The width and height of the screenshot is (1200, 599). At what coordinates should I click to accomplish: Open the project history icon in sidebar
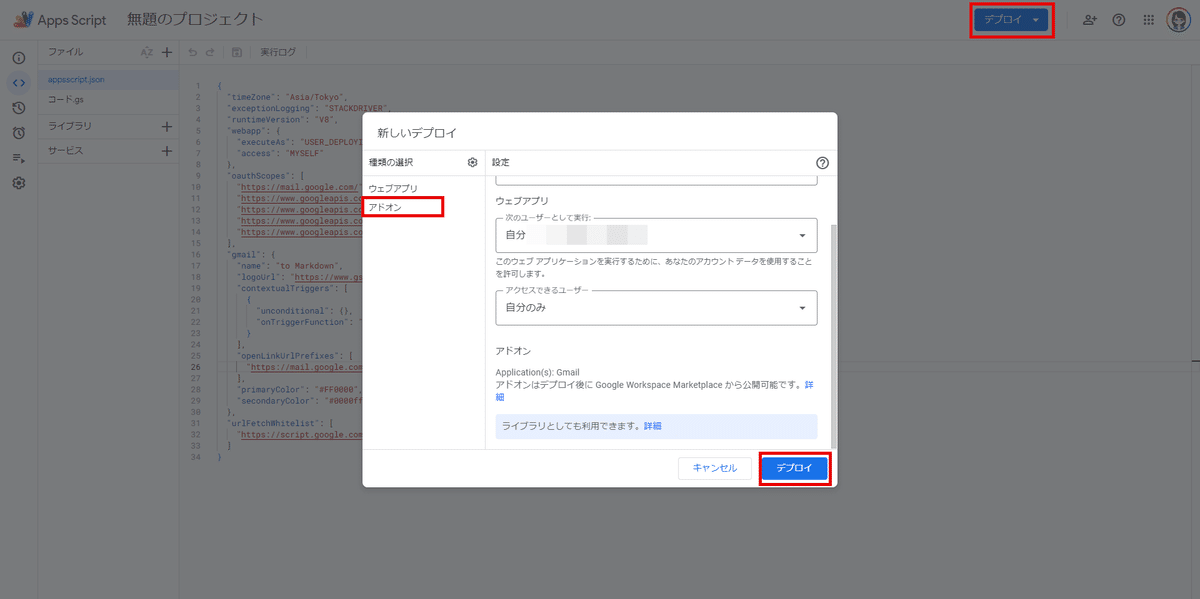(x=18, y=108)
